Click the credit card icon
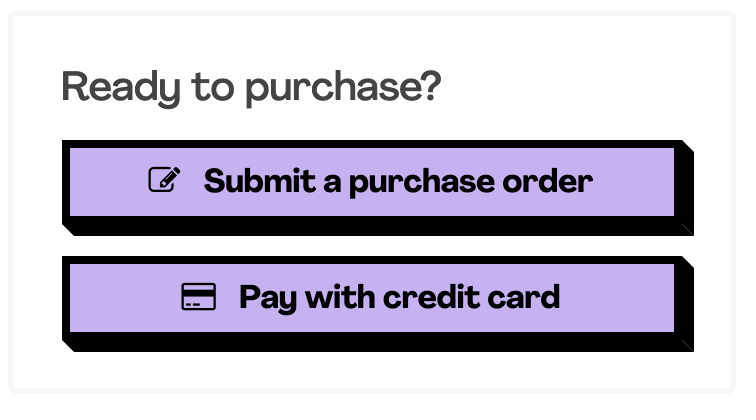This screenshot has width=756, height=420. click(199, 297)
